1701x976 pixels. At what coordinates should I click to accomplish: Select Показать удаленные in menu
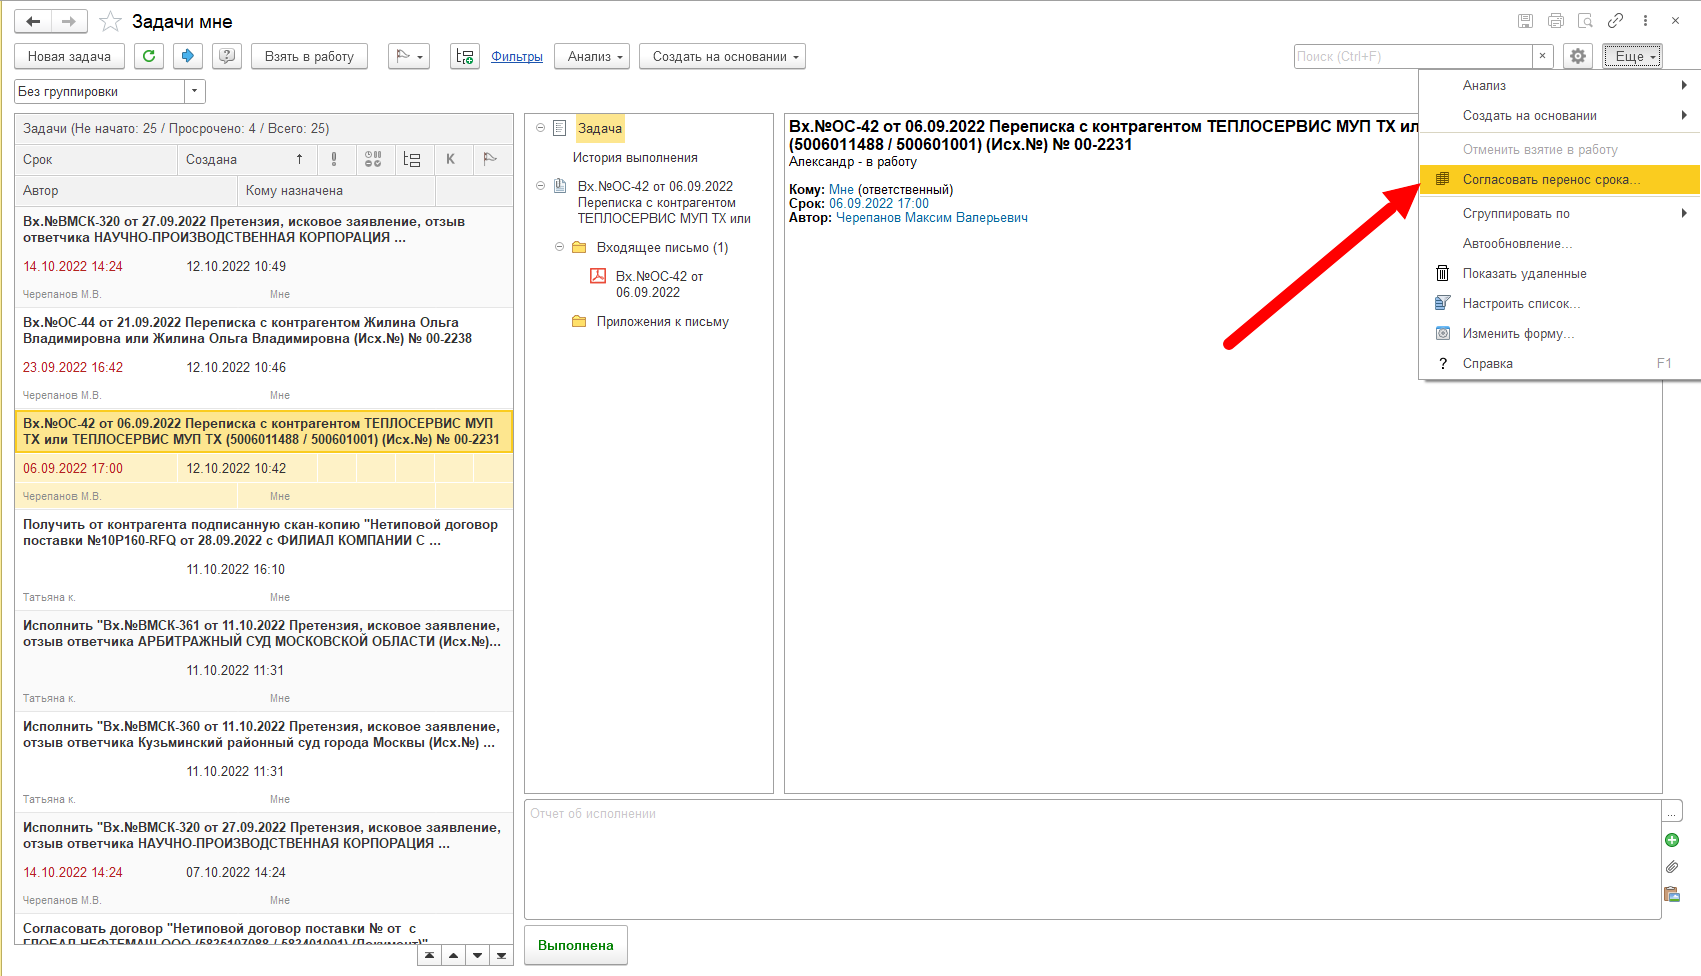[x=1560, y=273]
